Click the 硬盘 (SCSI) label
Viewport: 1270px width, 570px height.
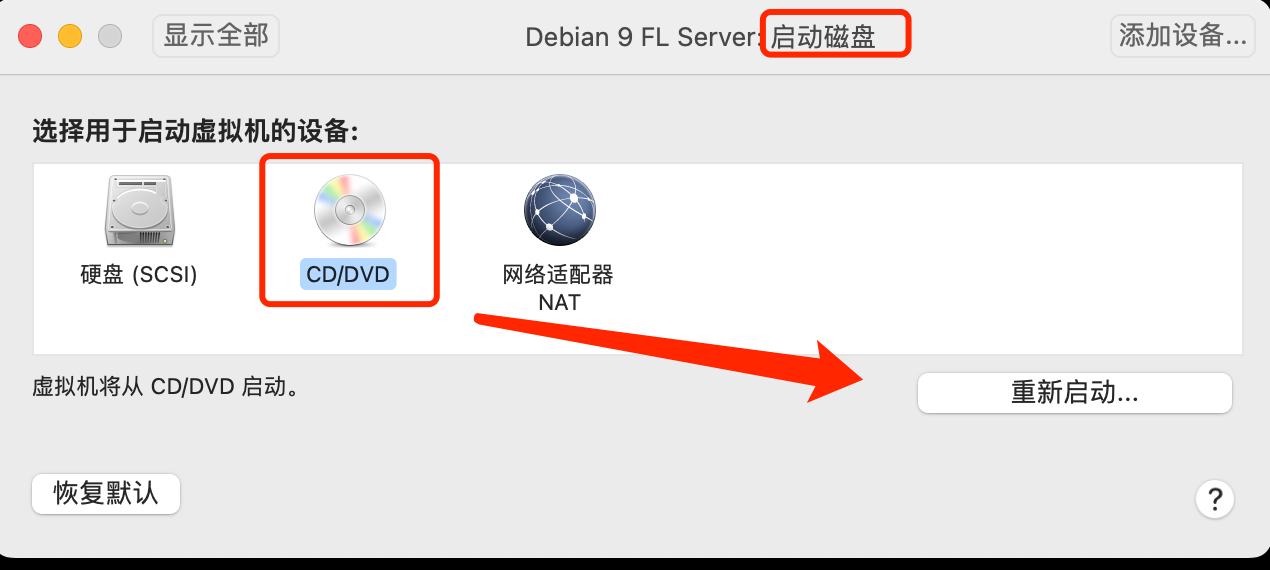point(139,274)
